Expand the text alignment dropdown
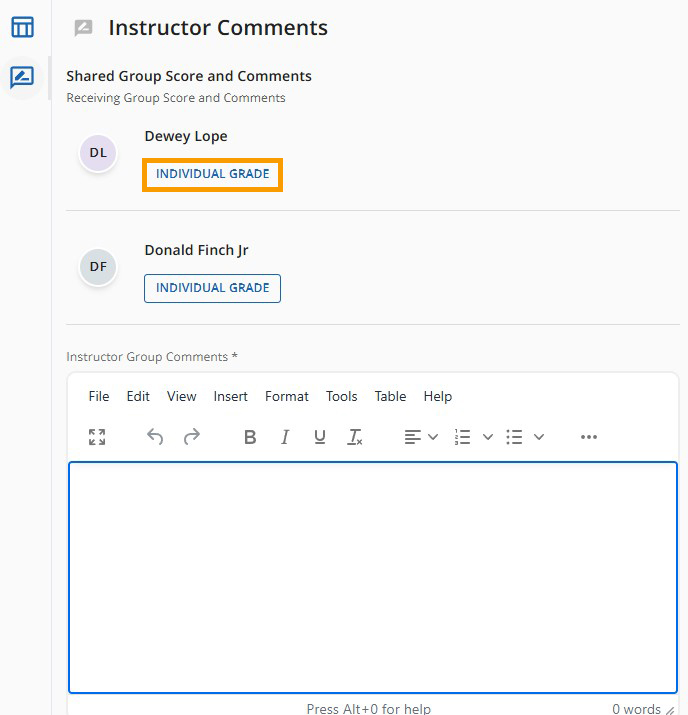Image resolution: width=688 pixels, height=715 pixels. (x=433, y=437)
